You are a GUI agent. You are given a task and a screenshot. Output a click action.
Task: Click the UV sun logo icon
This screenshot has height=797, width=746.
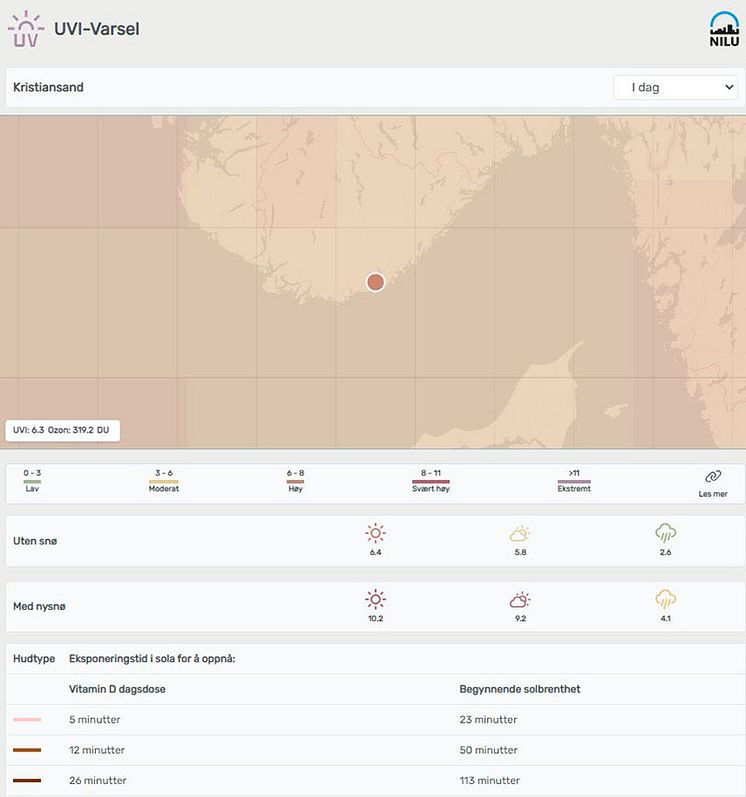click(x=25, y=29)
